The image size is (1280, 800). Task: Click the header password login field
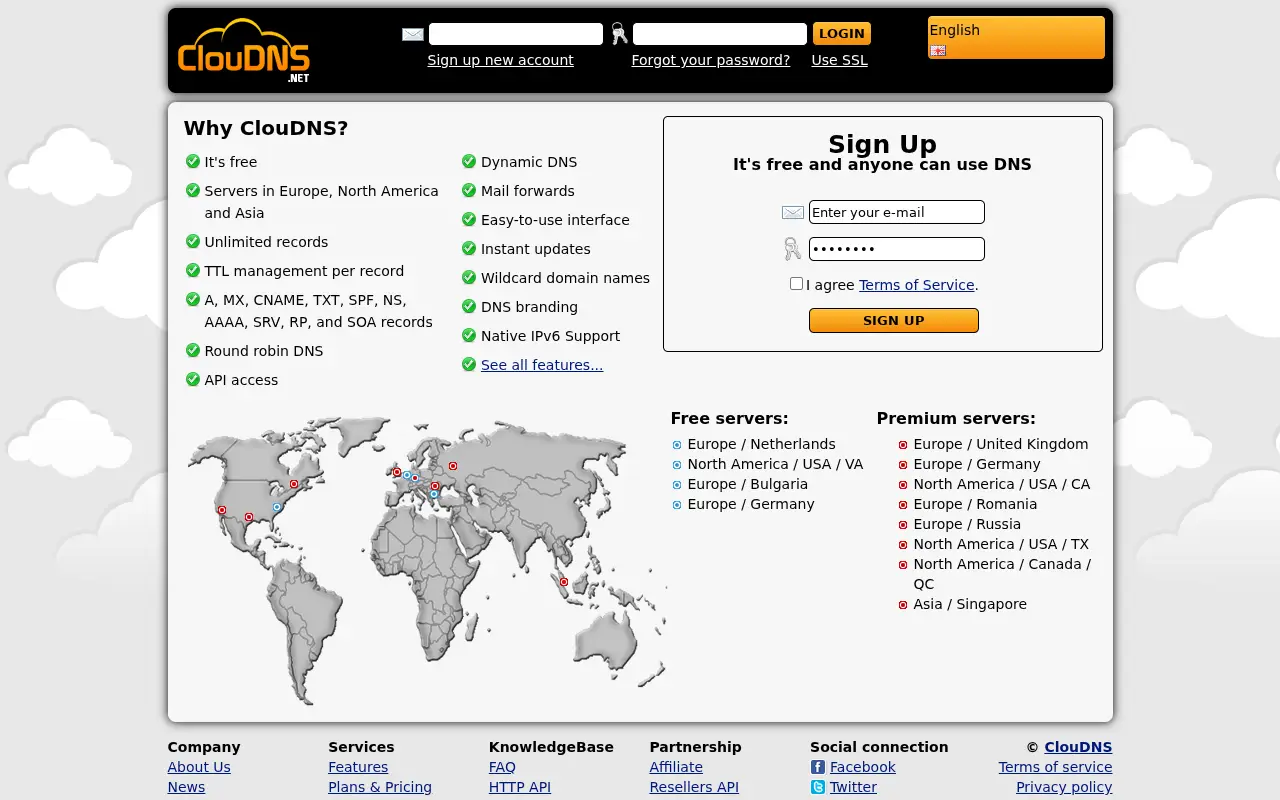pyautogui.click(x=720, y=34)
